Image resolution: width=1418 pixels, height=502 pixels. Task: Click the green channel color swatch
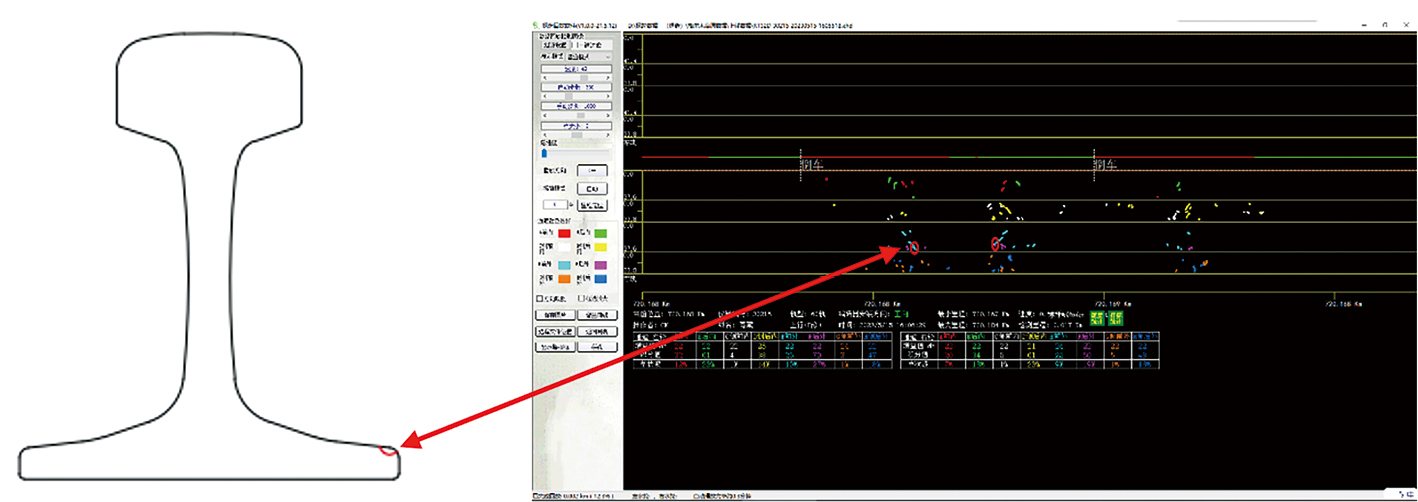[x=601, y=233]
